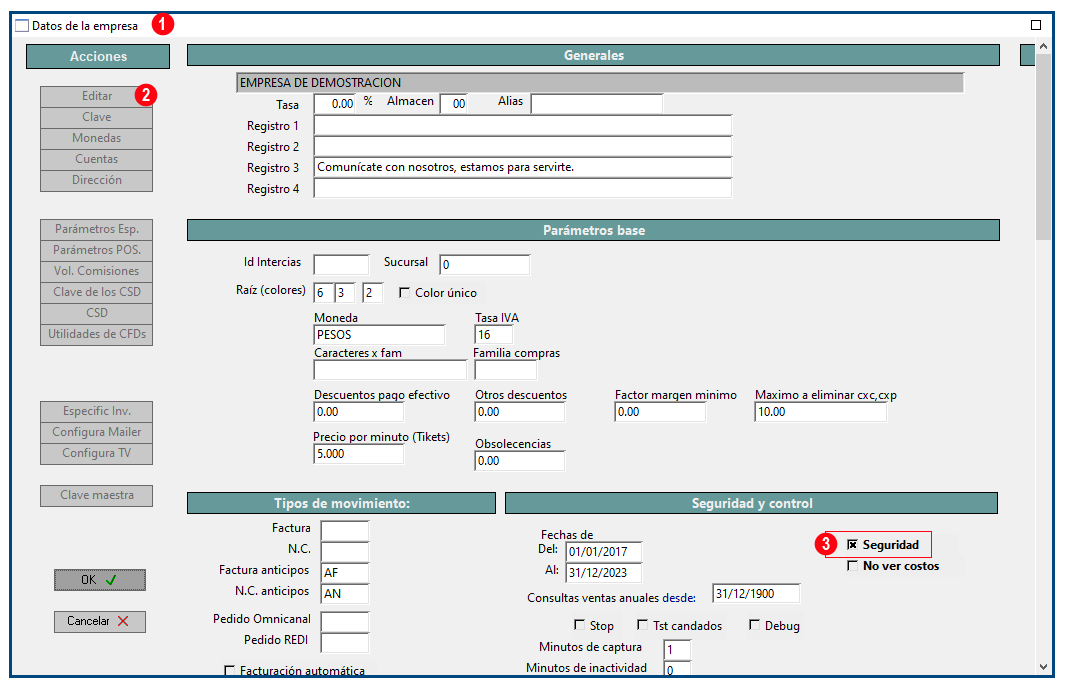Uncheck the Seguridad checkbox
Viewport: 1065px width, 687px height.
852,544
